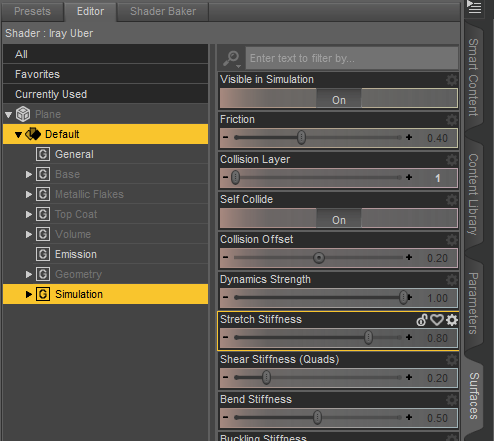This screenshot has height=441, width=494.
Task: Increase Friction with plus button
Action: (409, 137)
